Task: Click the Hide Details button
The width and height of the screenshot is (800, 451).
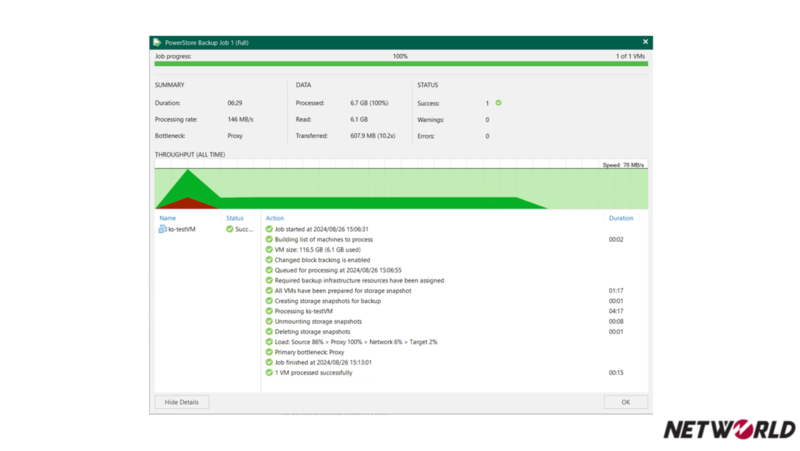Action: click(182, 402)
